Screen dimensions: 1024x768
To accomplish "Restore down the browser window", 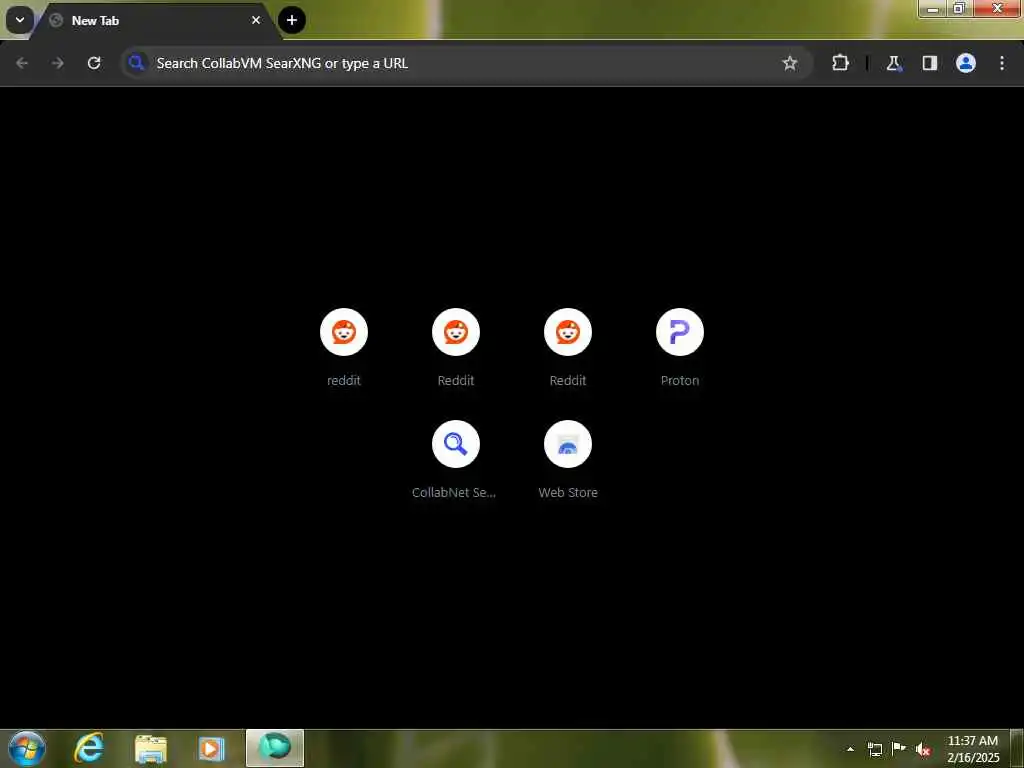I will pyautogui.click(x=959, y=9).
